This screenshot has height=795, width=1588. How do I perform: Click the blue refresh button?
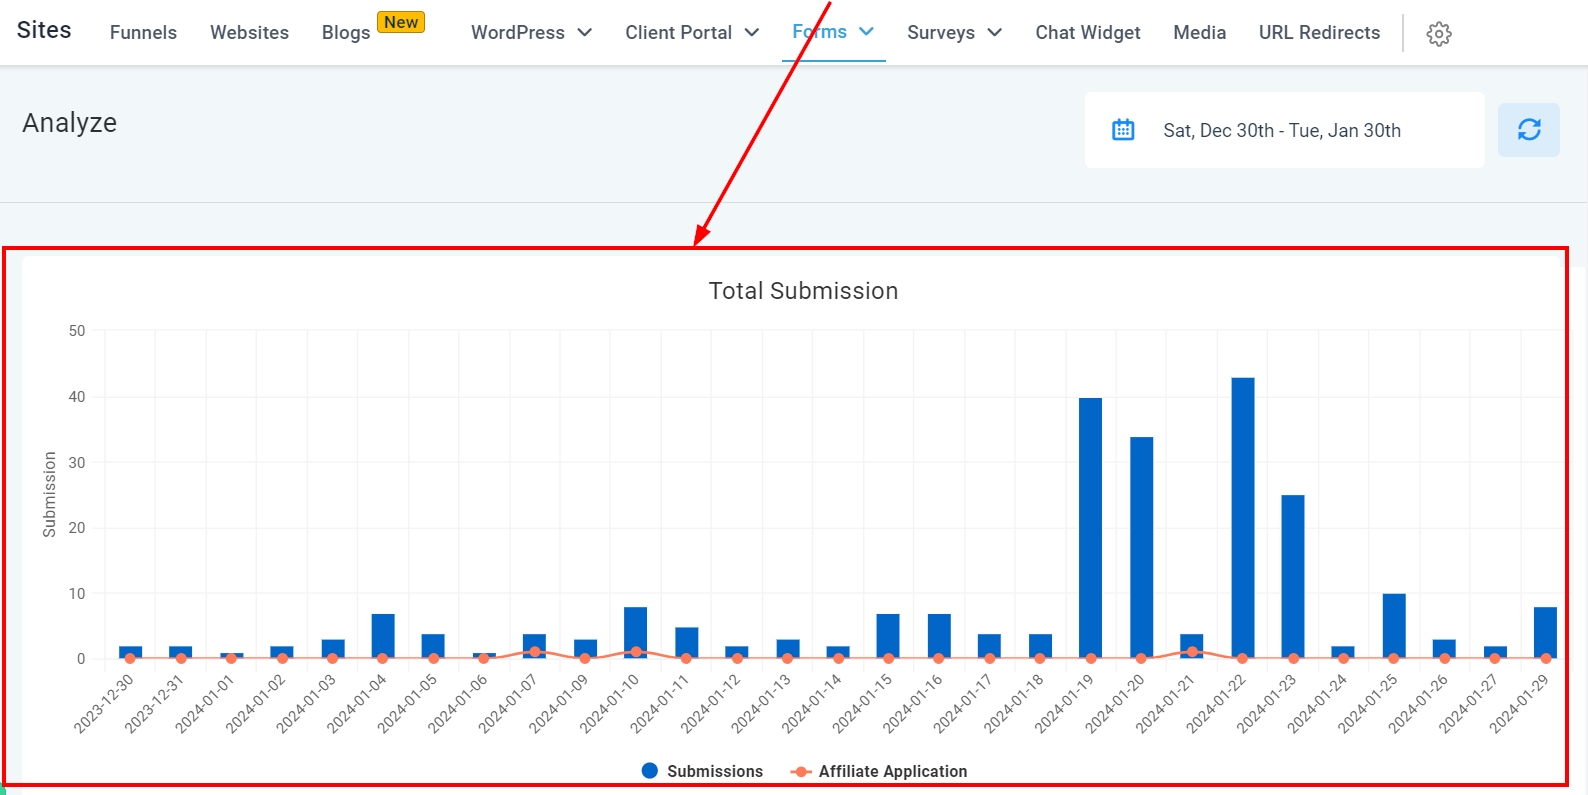pos(1528,130)
